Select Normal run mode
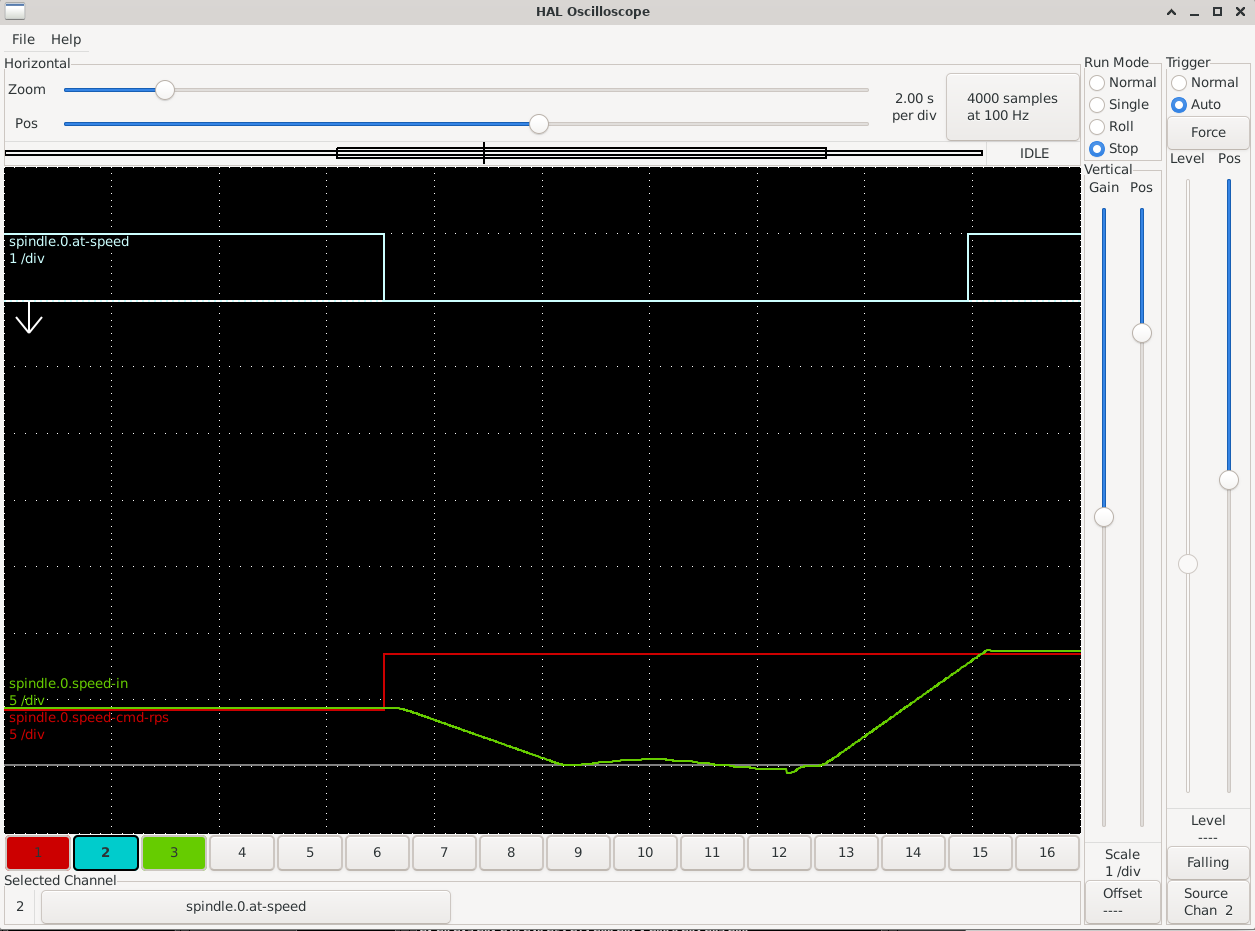Viewport: 1255px width, 931px height. coord(1122,82)
